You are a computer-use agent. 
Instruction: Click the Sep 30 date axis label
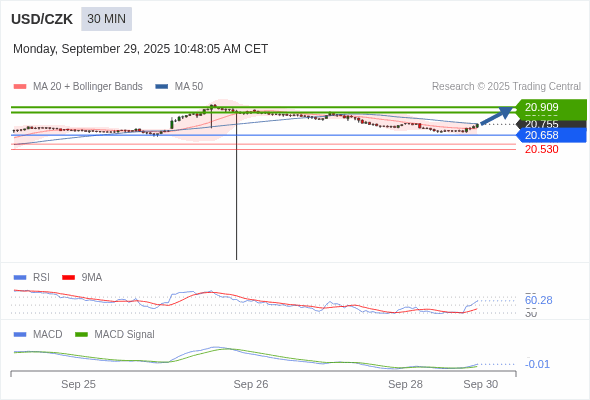point(481,384)
